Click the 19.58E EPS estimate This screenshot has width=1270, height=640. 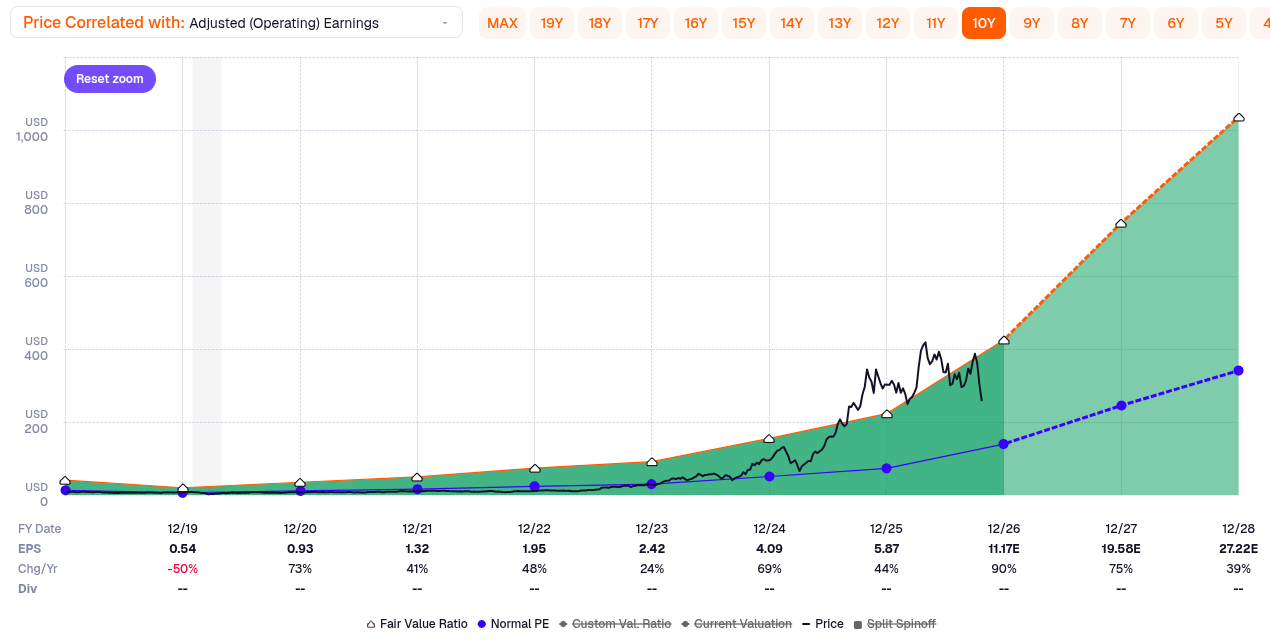pyautogui.click(x=1121, y=549)
